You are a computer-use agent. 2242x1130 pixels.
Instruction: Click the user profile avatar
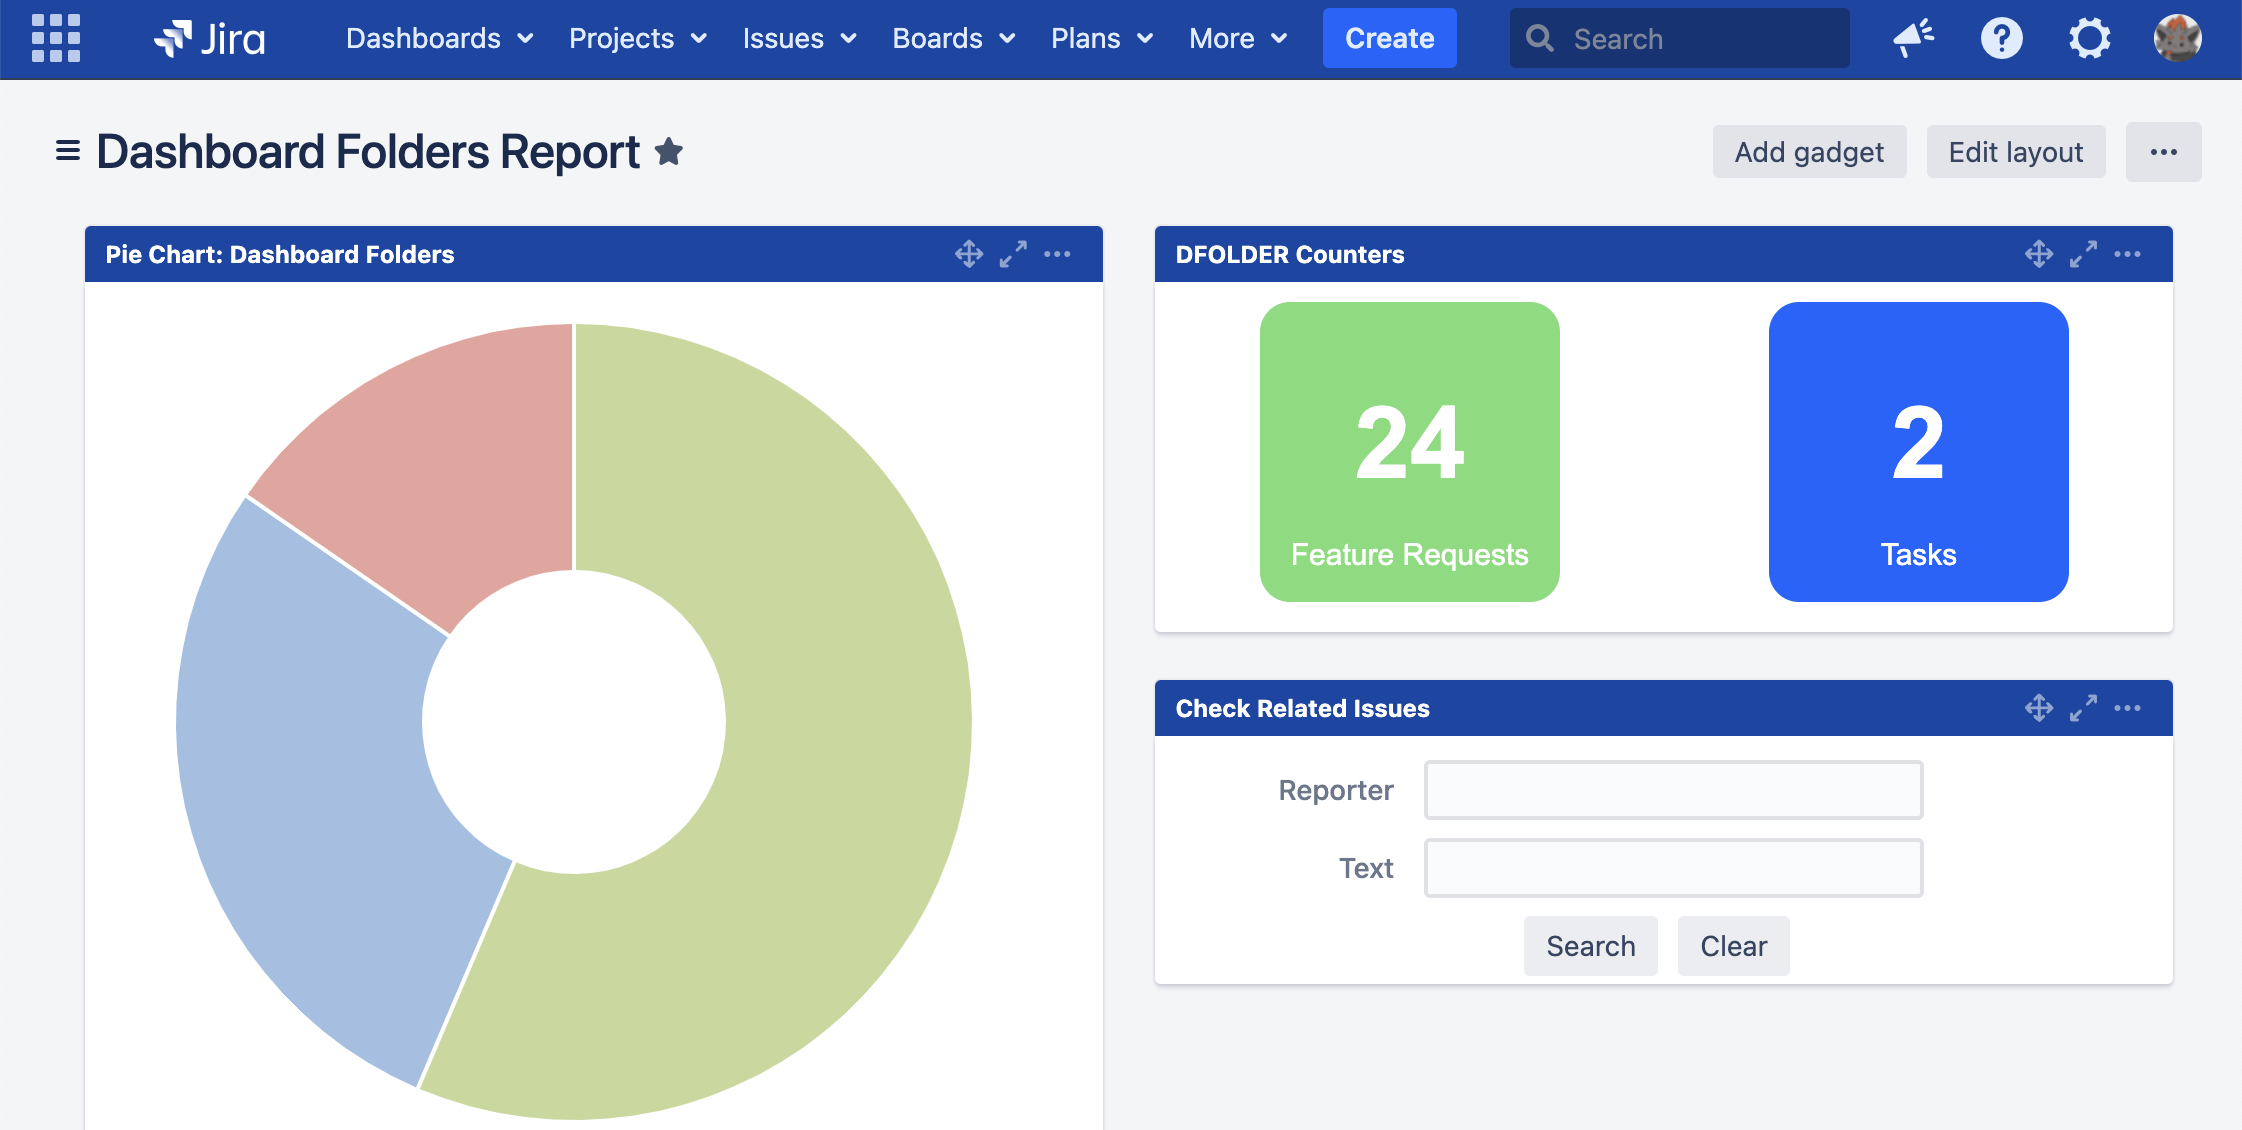pyautogui.click(x=2177, y=39)
